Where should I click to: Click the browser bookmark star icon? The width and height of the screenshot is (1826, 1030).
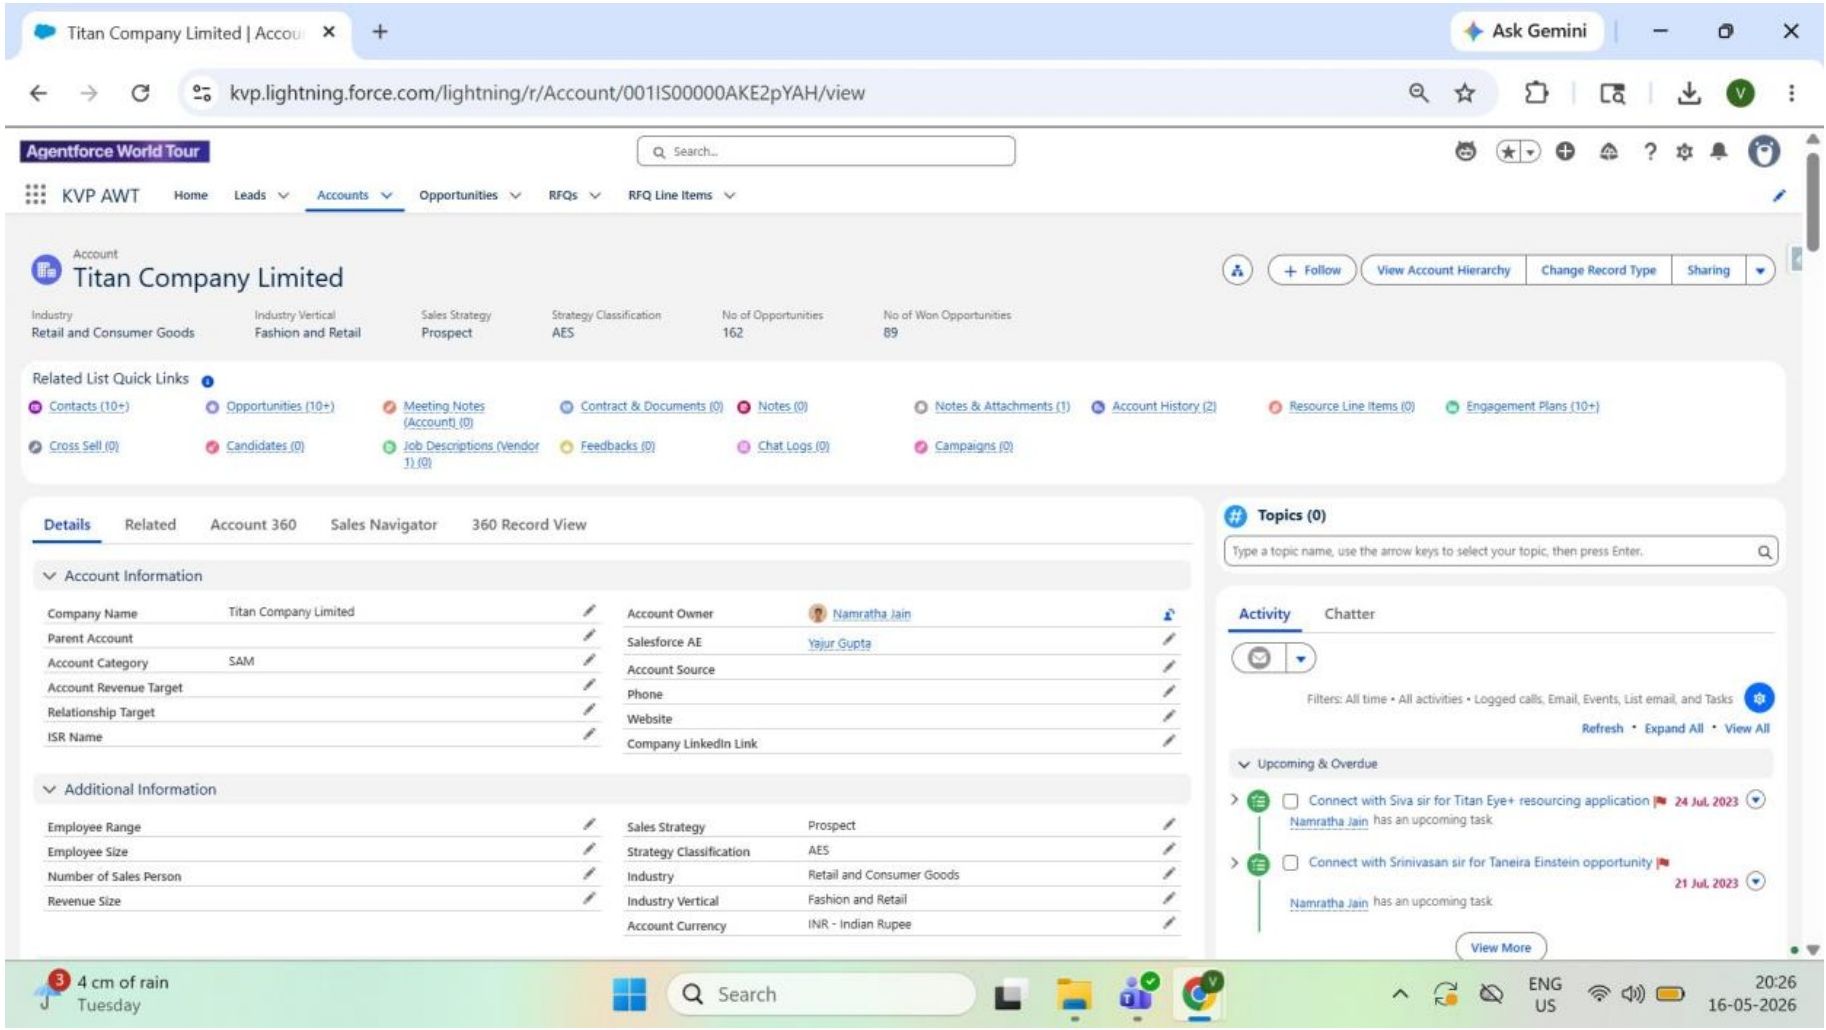pos(1464,93)
